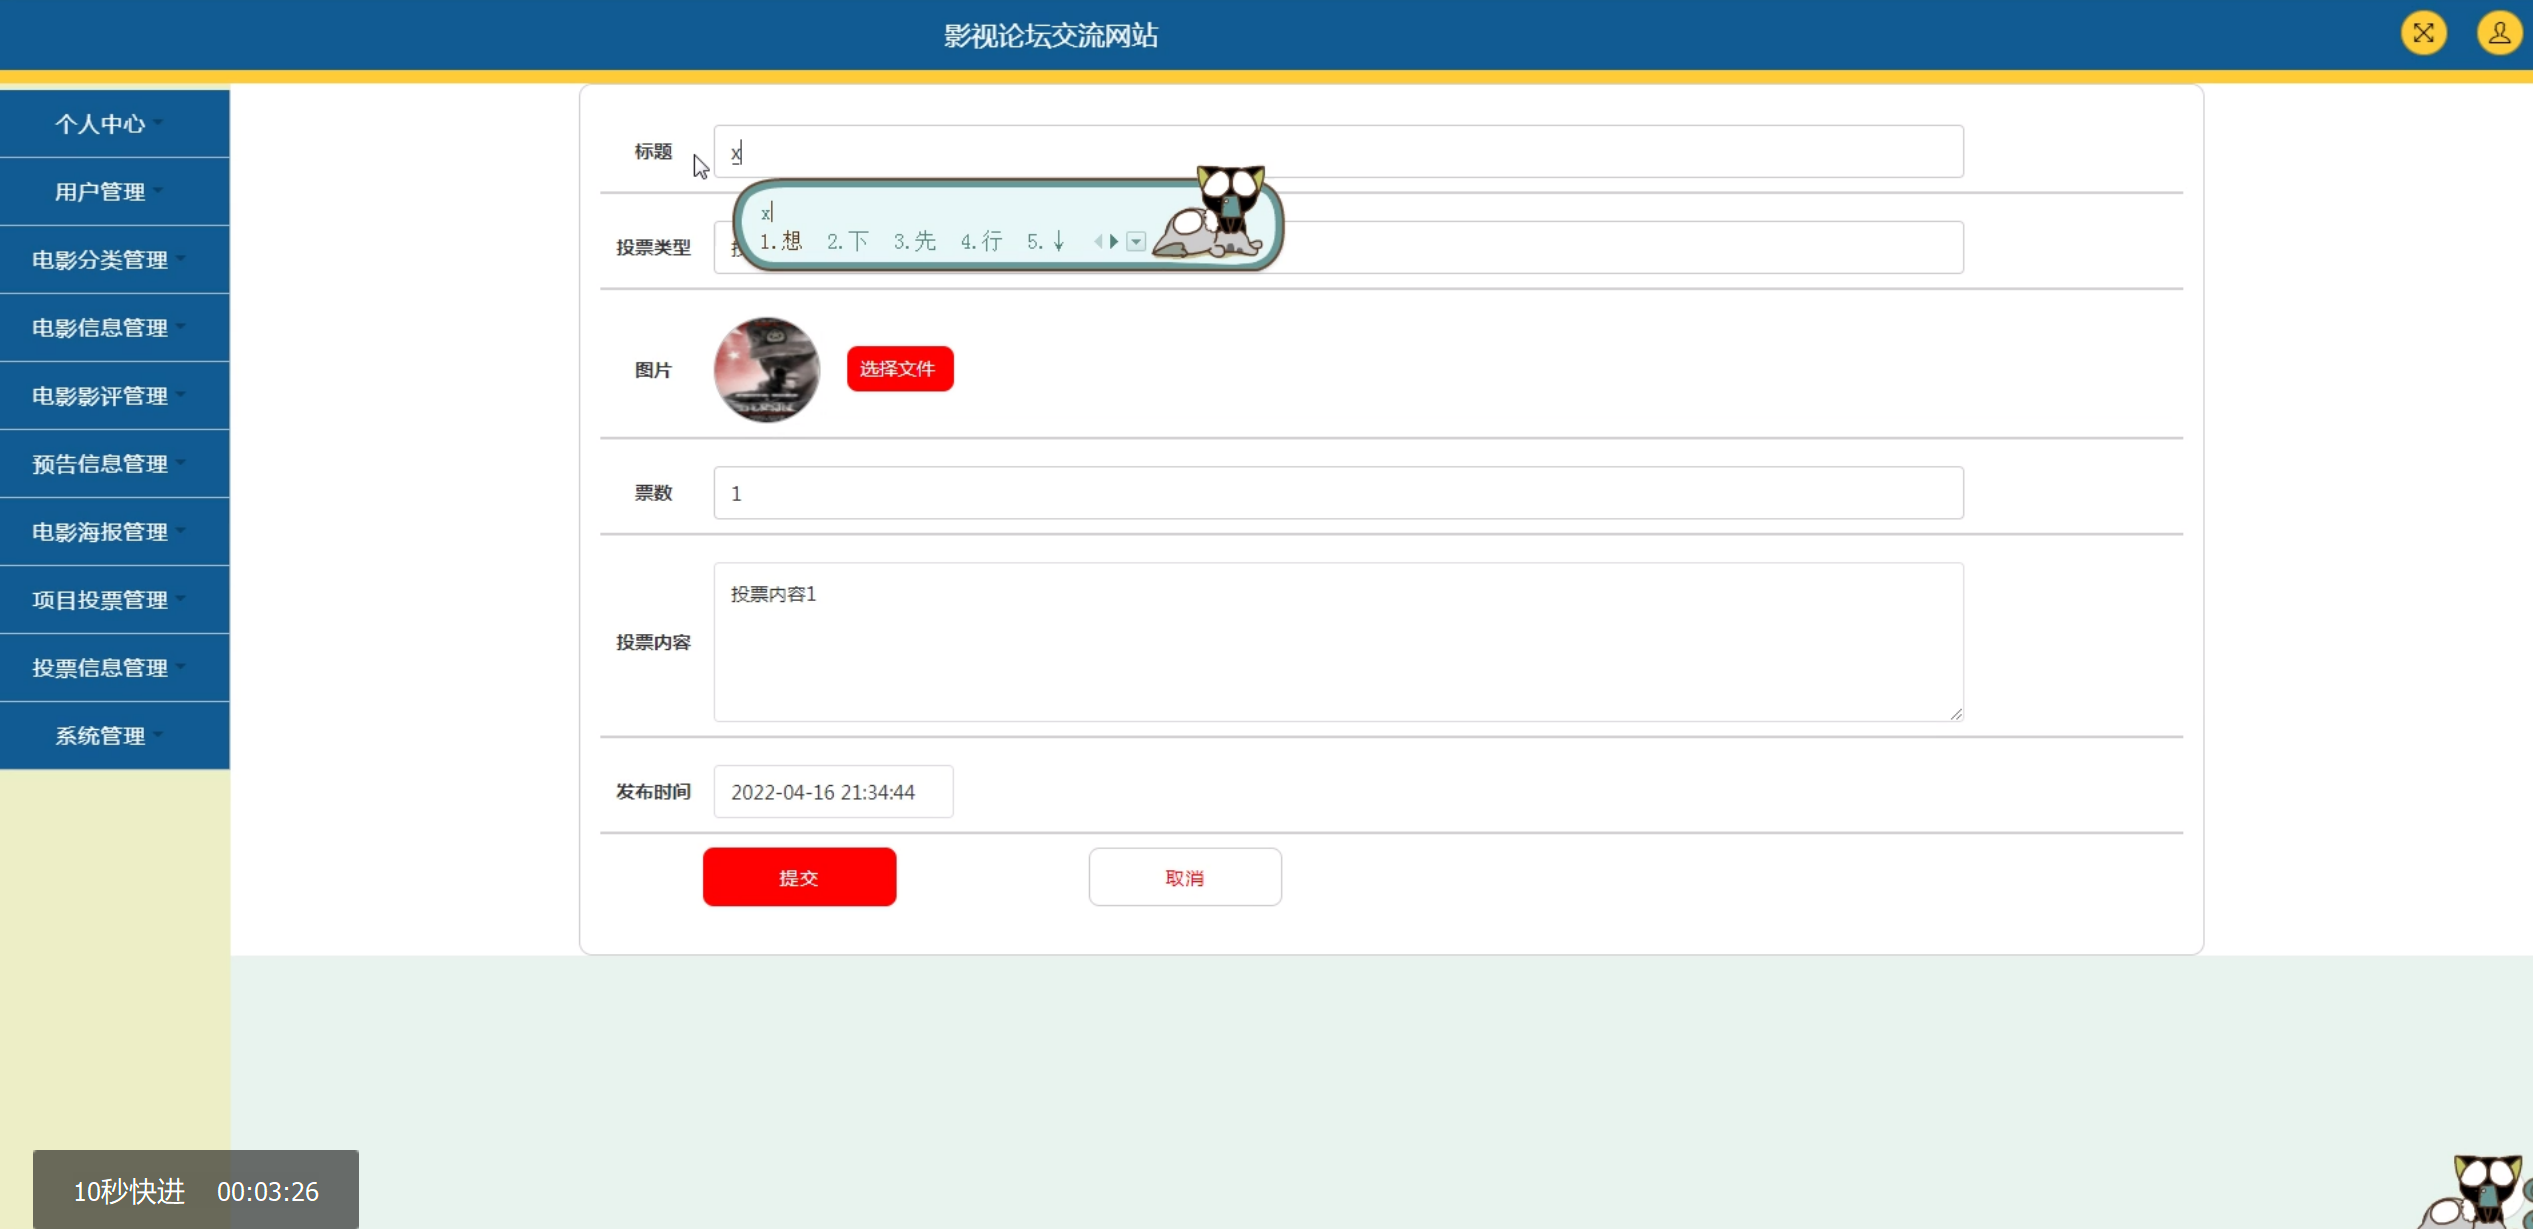Click IME next page arrow
This screenshot has width=2533, height=1229.
point(1114,241)
